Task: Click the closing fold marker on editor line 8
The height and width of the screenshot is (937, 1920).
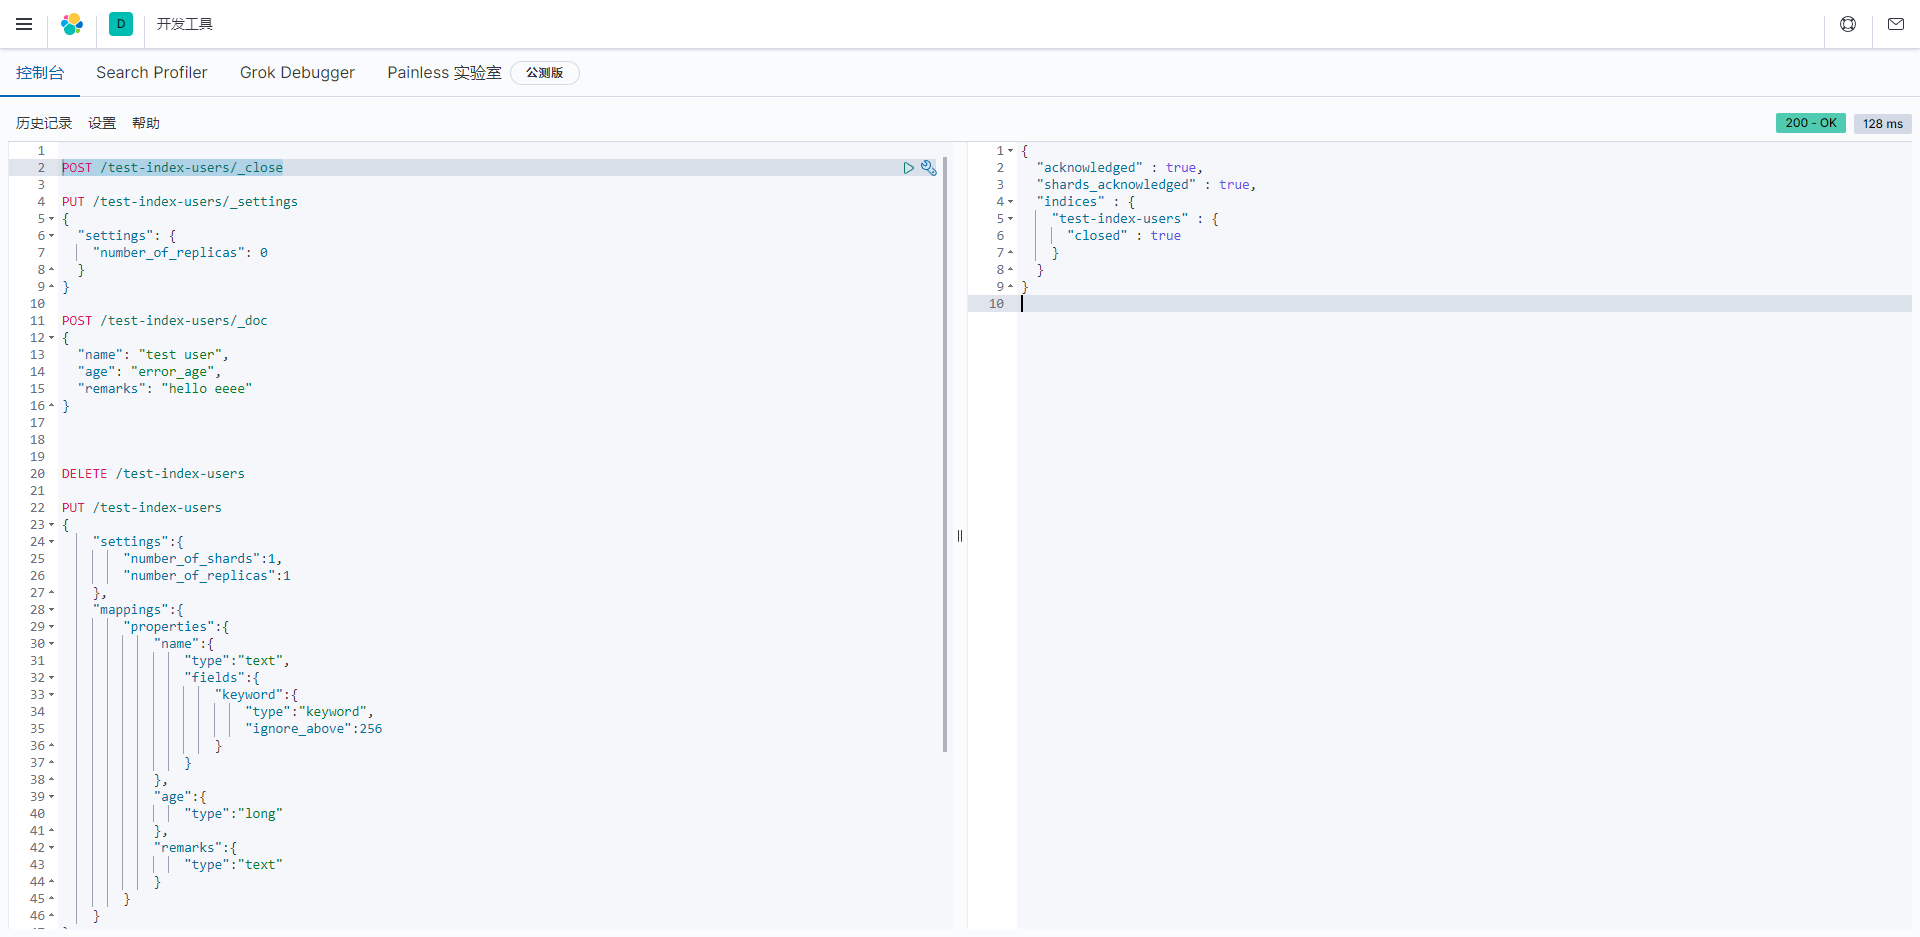Action: pos(52,270)
